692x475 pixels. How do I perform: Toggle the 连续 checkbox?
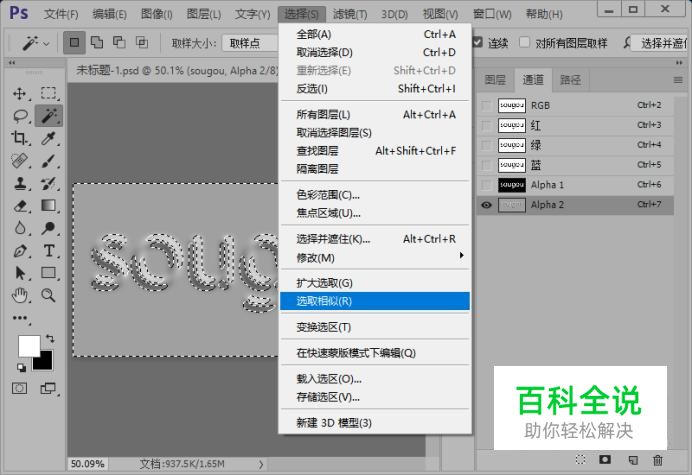click(478, 42)
